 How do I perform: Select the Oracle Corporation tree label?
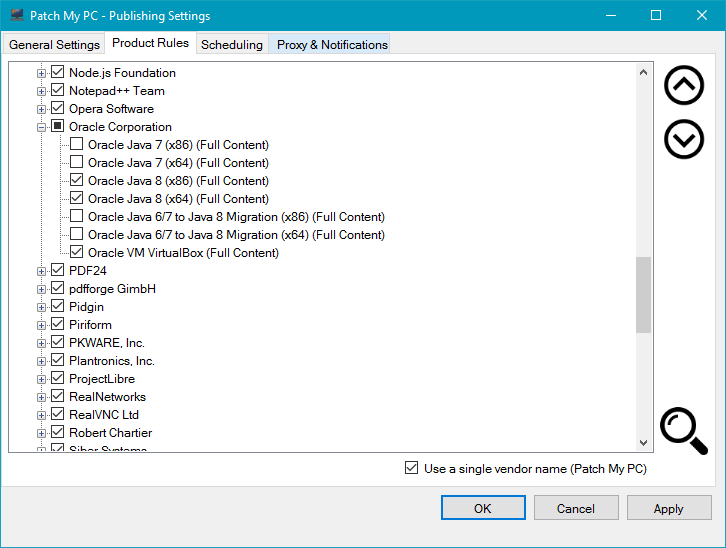(120, 126)
